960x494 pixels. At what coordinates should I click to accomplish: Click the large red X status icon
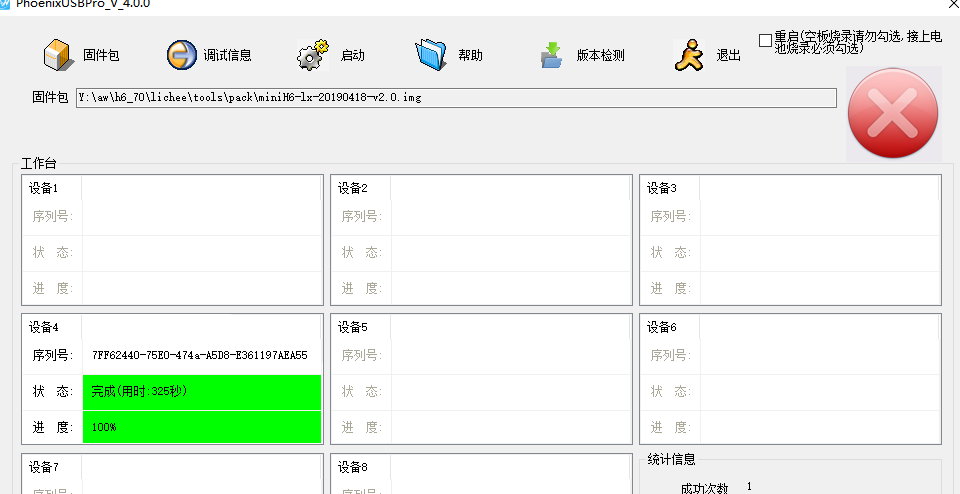pyautogui.click(x=892, y=114)
